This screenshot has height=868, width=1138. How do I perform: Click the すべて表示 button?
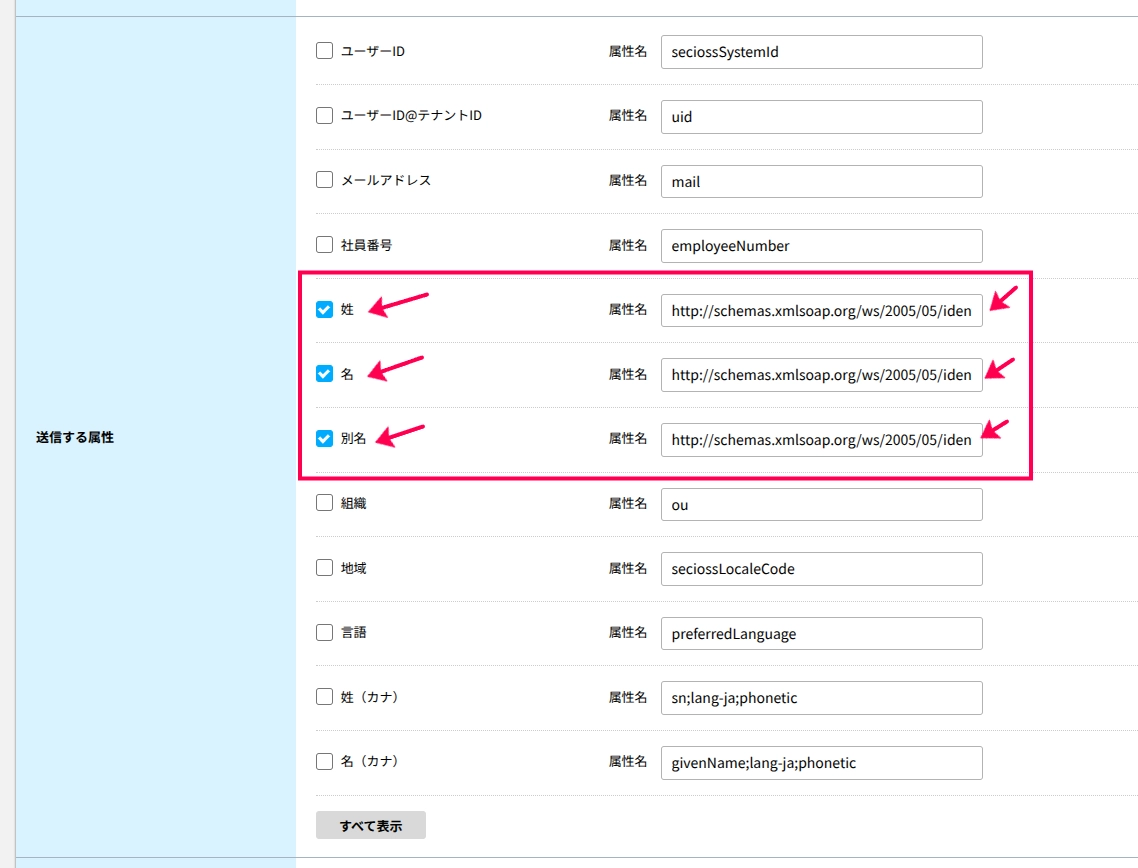[x=371, y=825]
